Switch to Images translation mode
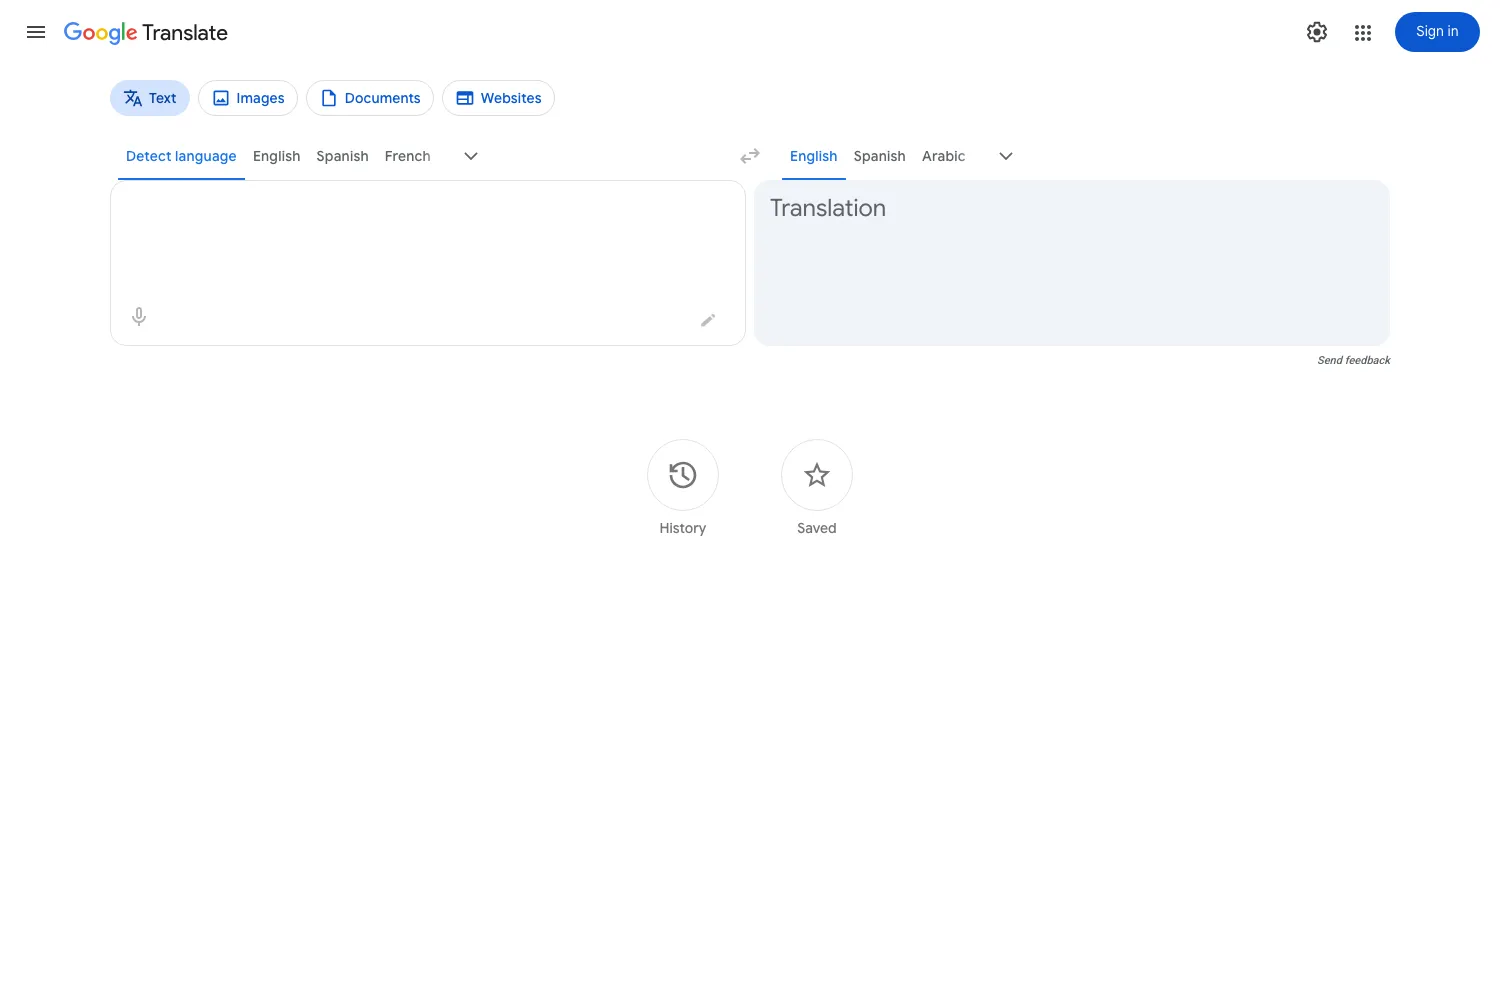This screenshot has height=1000, width=1500. click(248, 98)
